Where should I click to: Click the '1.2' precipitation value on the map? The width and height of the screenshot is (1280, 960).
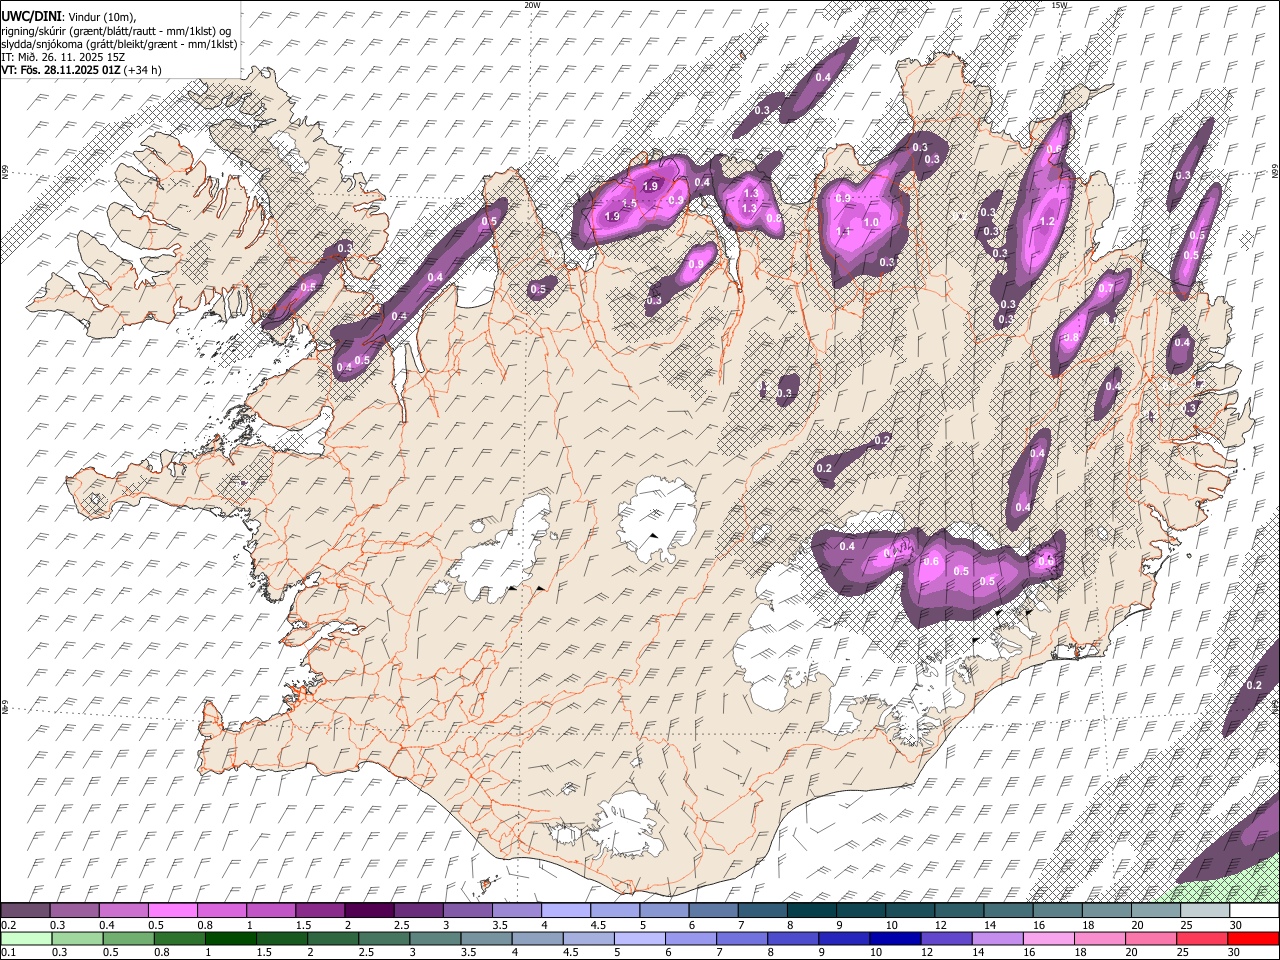pos(1048,221)
